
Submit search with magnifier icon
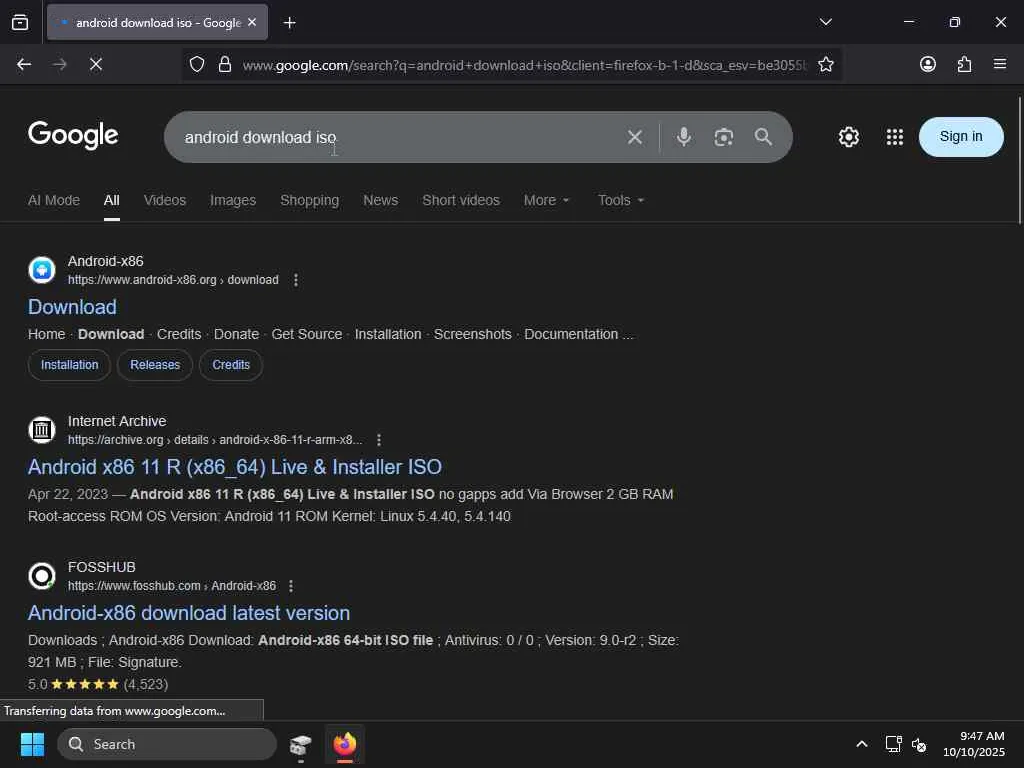(x=763, y=137)
